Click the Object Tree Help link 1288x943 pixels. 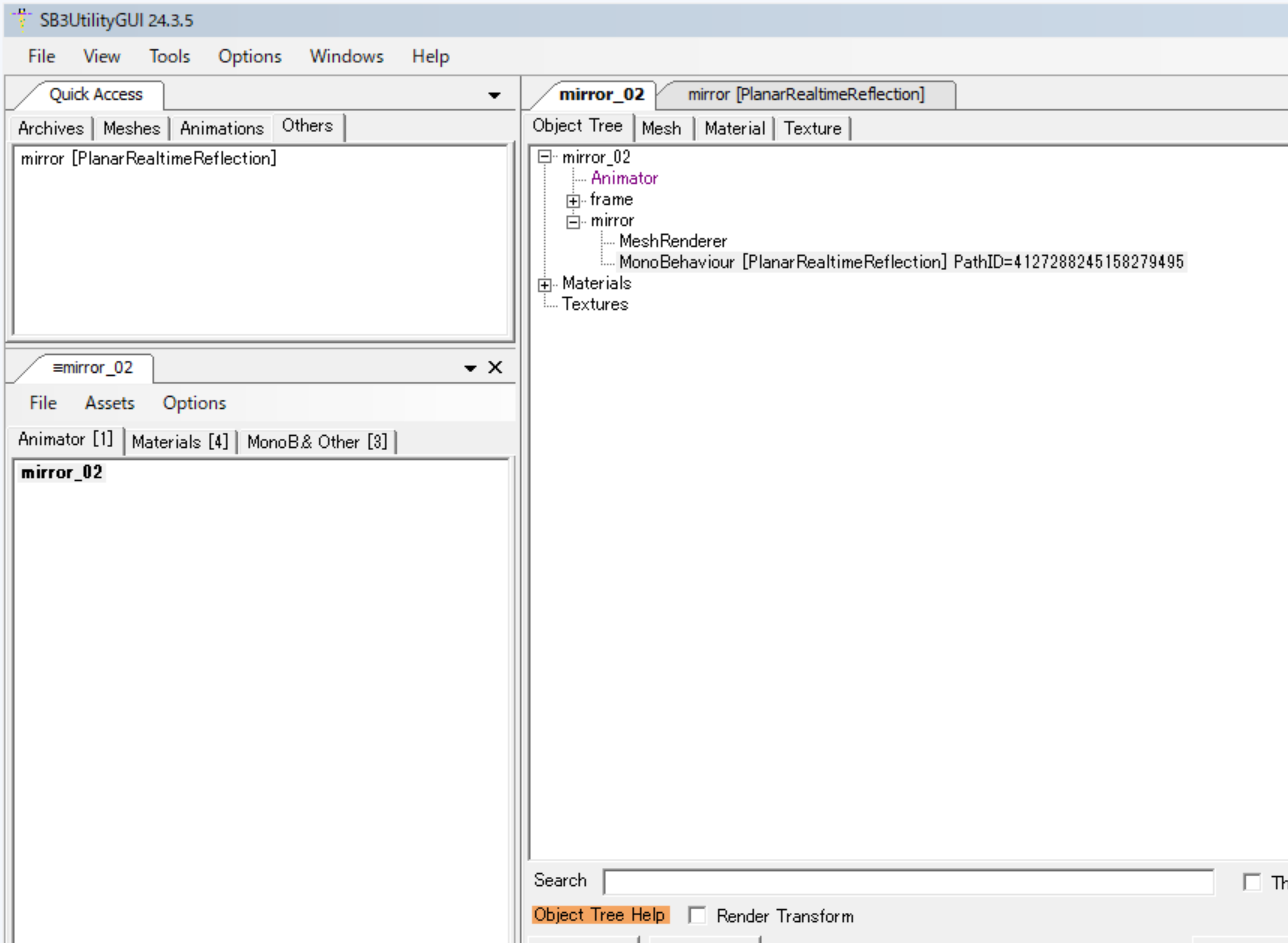[x=600, y=915]
